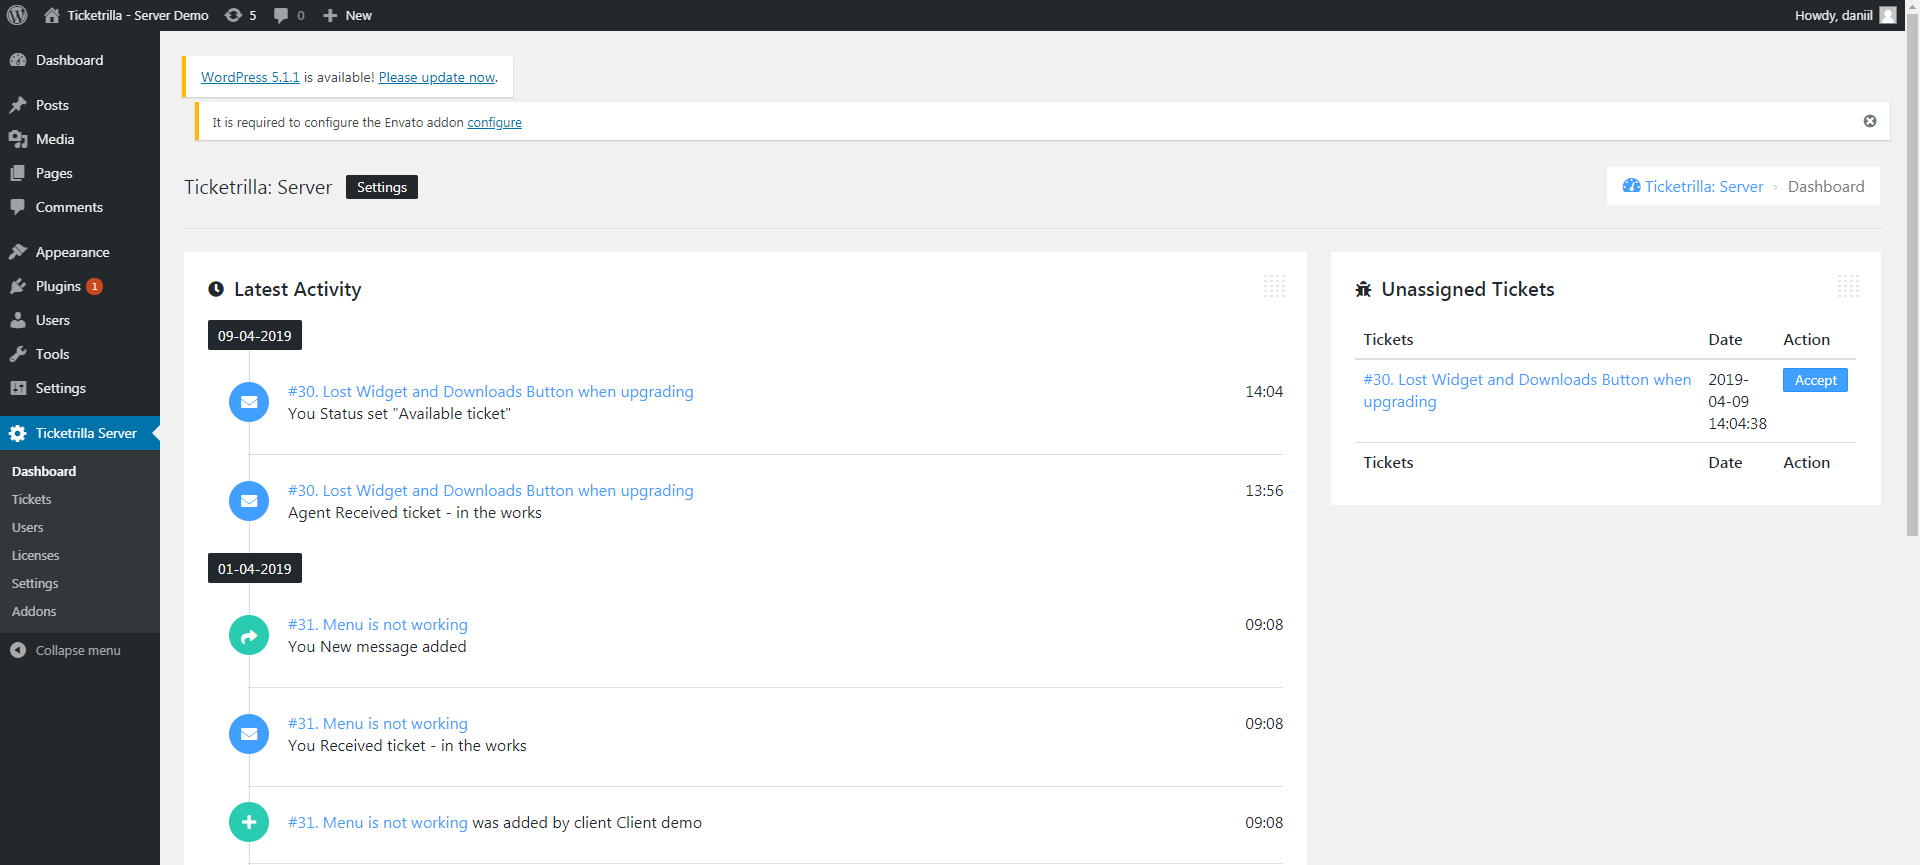Image resolution: width=1920 pixels, height=865 pixels.
Task: Select Dashboard submenu under Ticketrilla Server
Action: [44, 471]
